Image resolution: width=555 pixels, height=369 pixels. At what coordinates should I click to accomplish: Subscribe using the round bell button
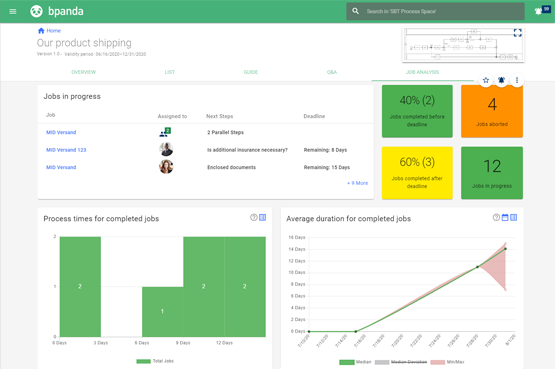(501, 80)
